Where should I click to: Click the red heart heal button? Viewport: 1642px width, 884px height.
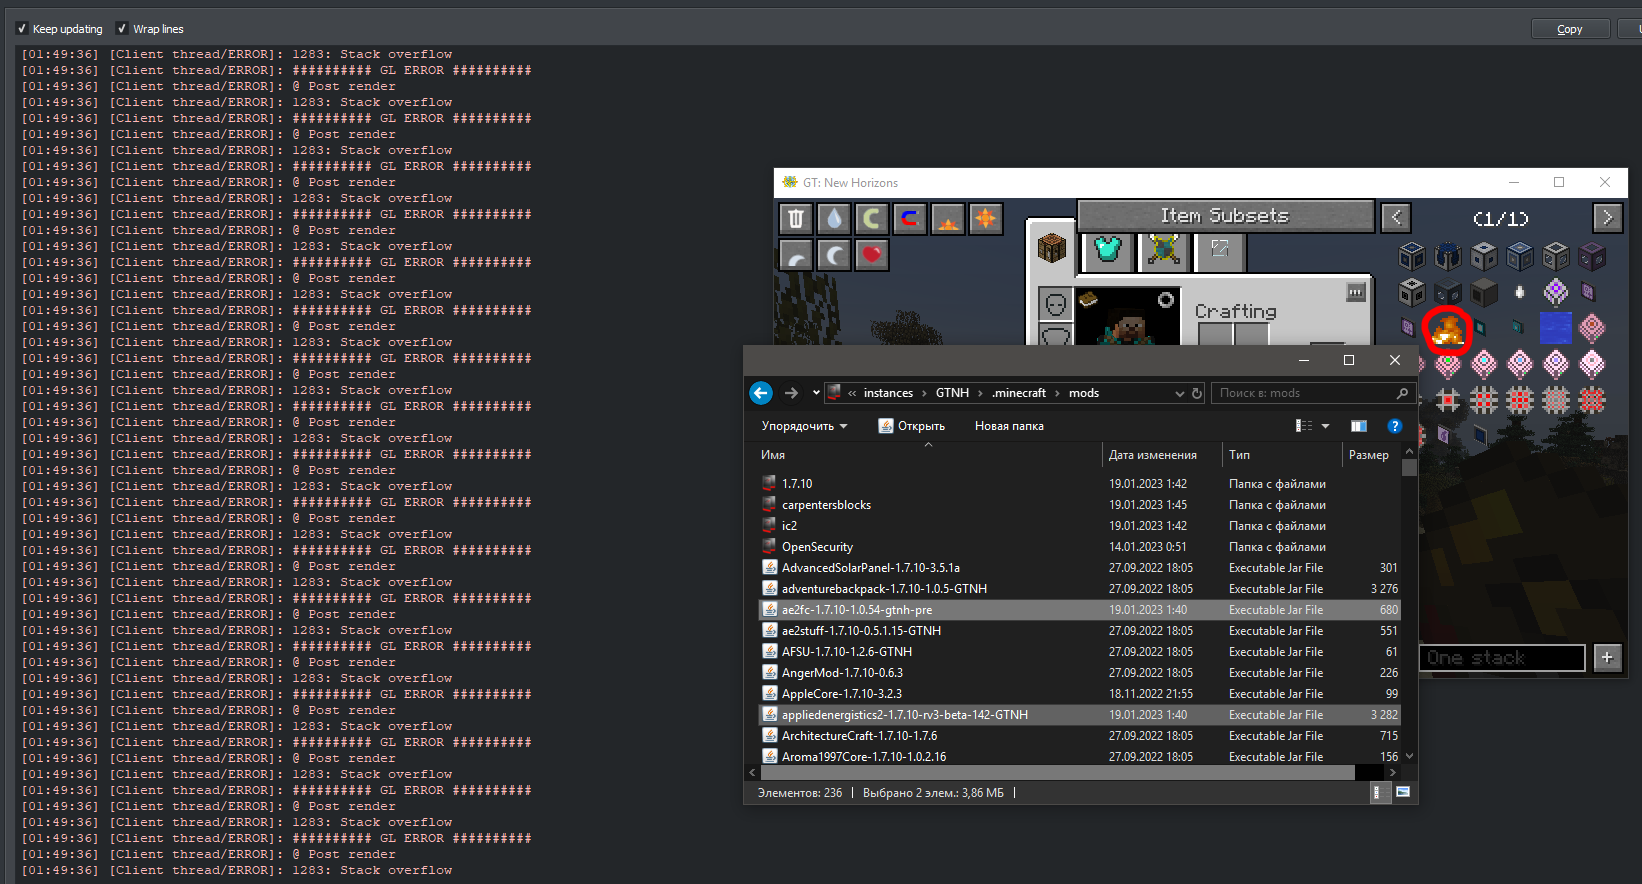[x=872, y=256]
